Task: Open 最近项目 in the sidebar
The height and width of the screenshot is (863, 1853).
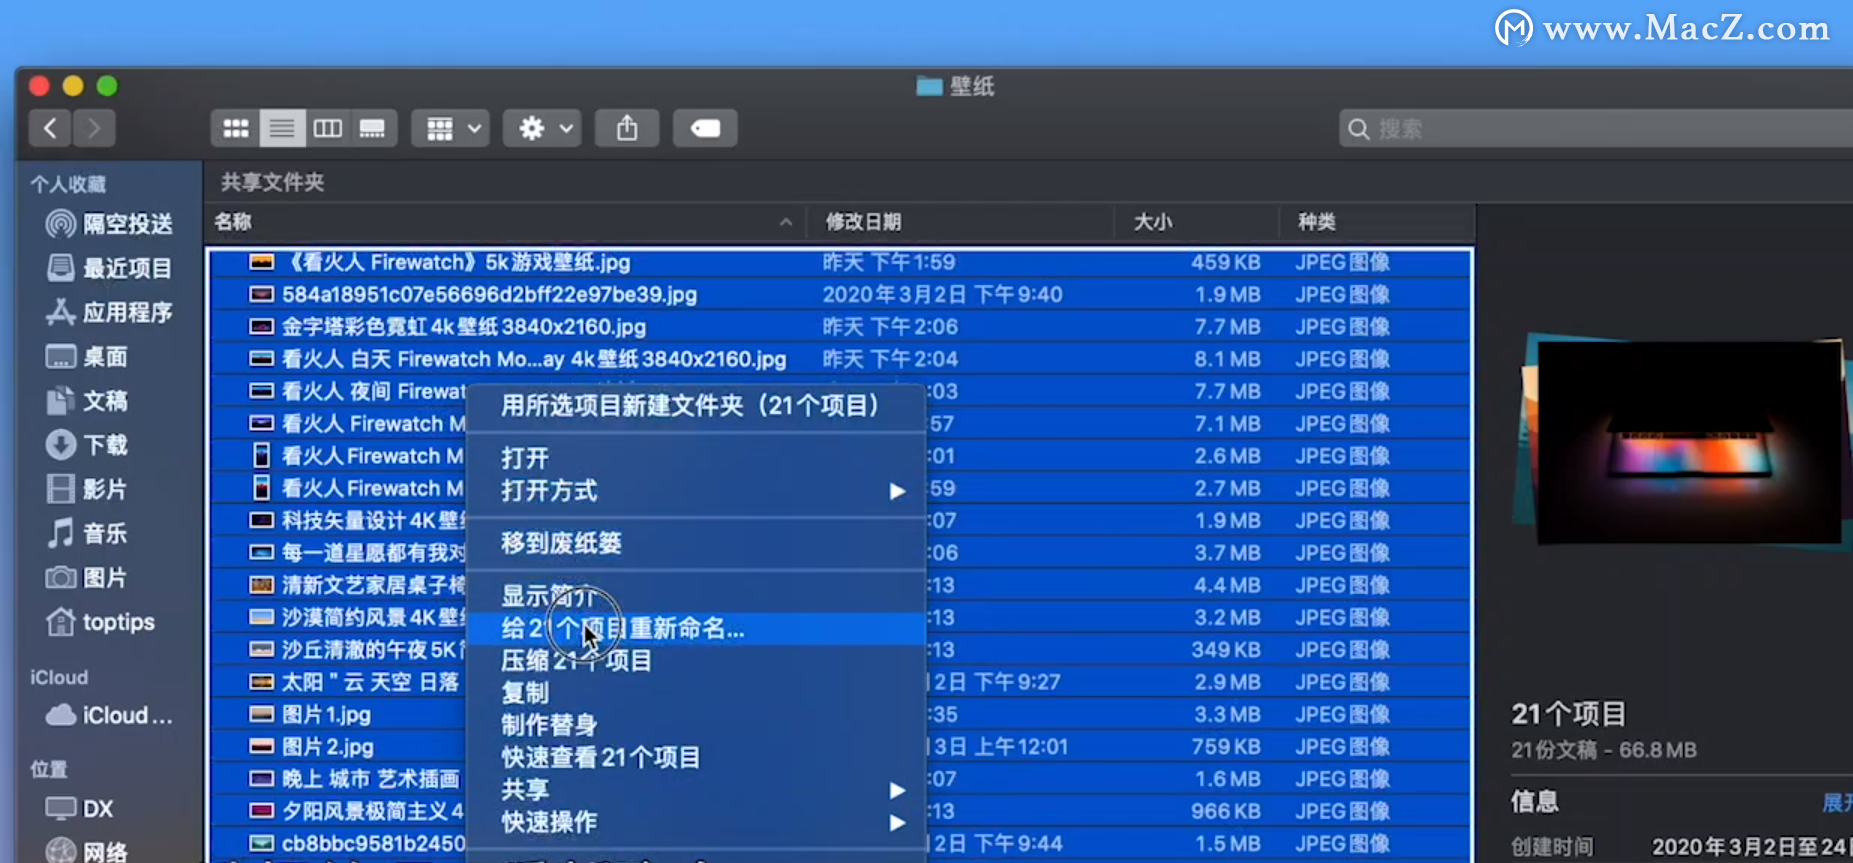Action: (x=109, y=268)
